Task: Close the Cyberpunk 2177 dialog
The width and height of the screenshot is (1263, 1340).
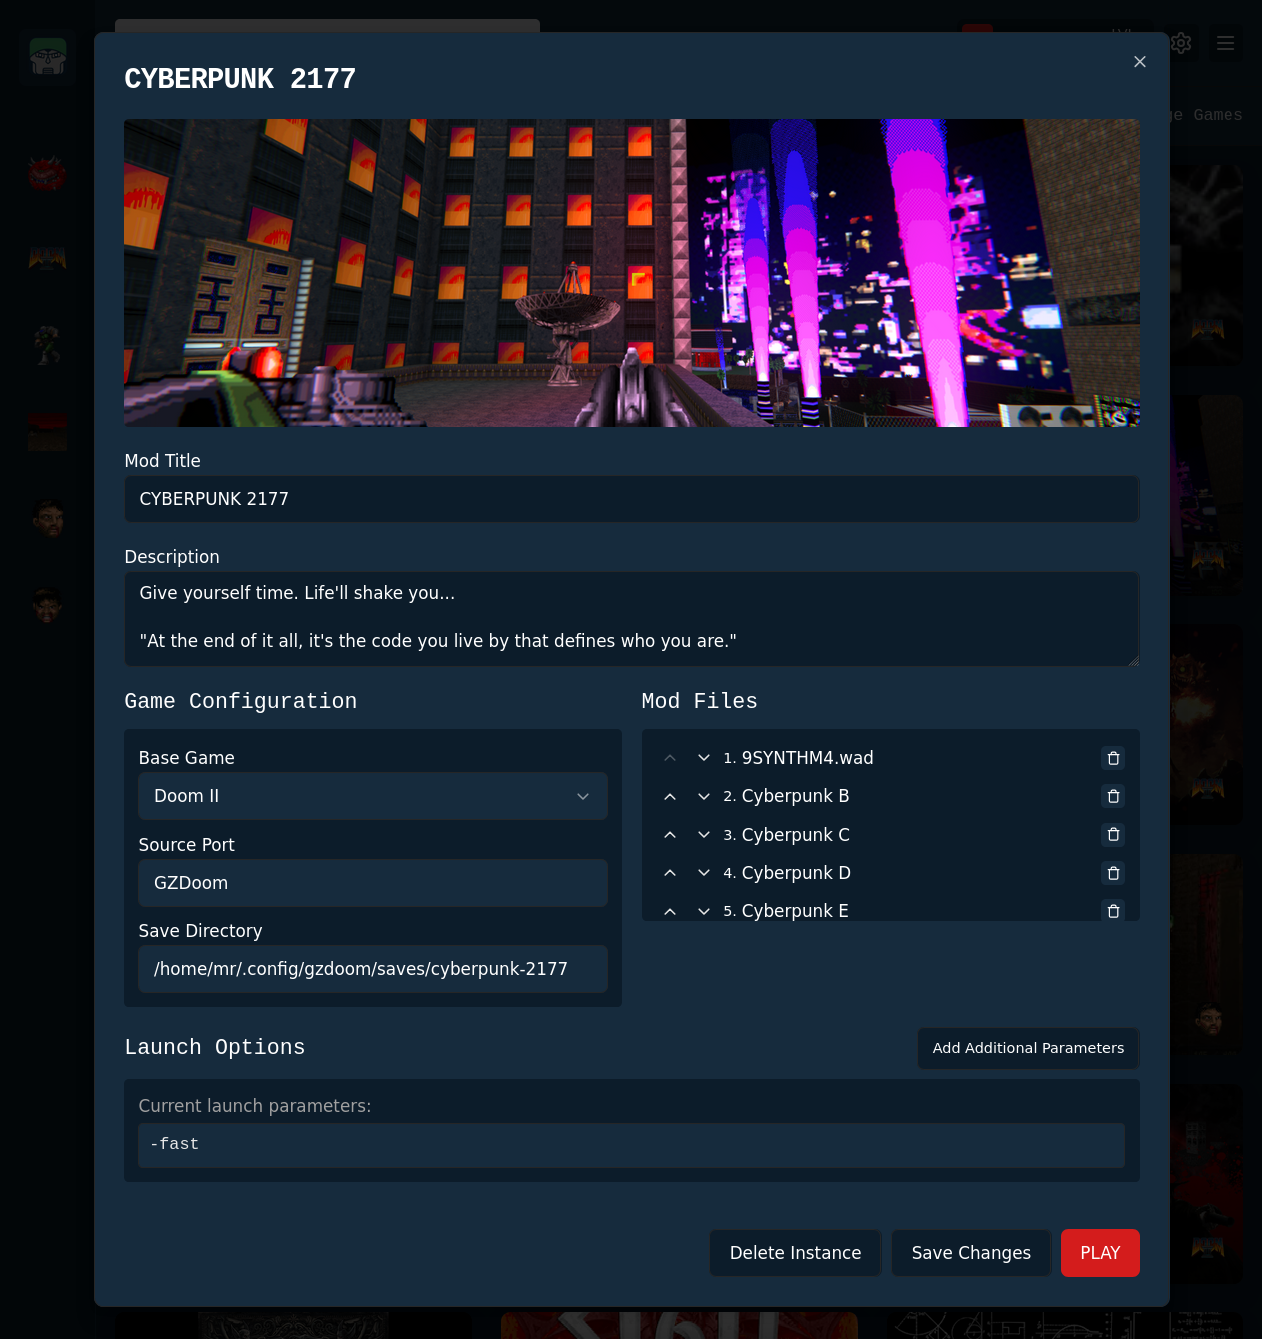Action: click(1139, 62)
